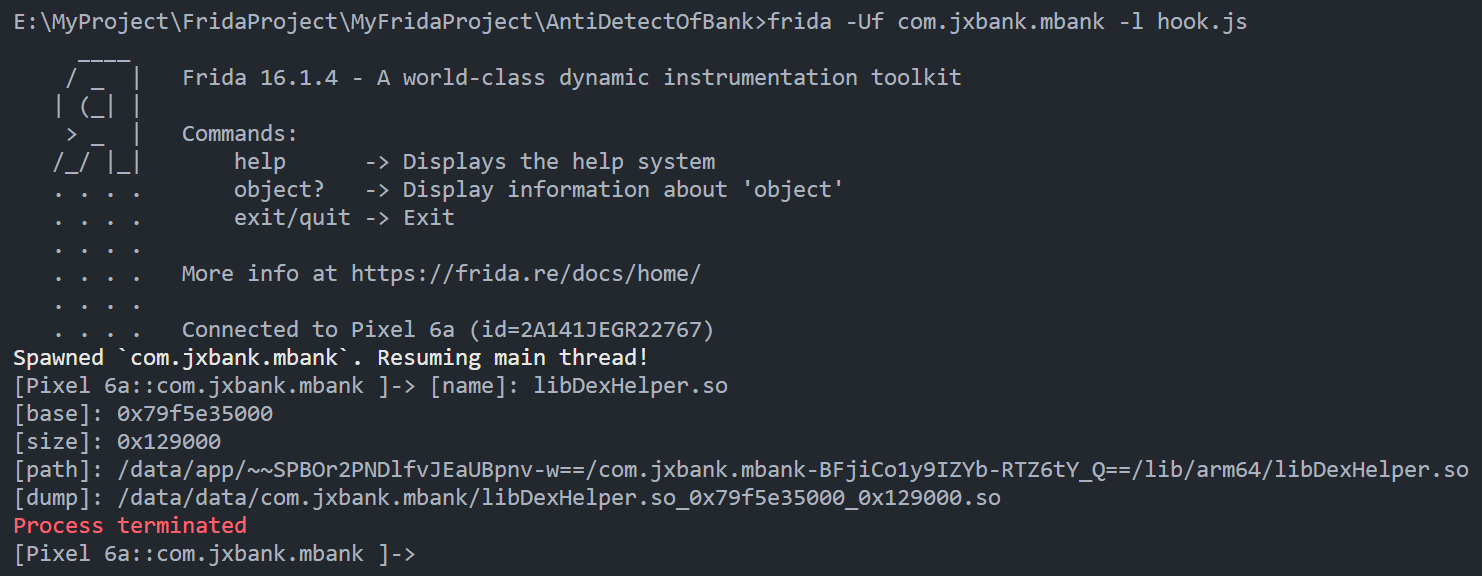Viewport: 1482px width, 576px height.
Task: Click the [path] label of the library path
Action: (46, 470)
